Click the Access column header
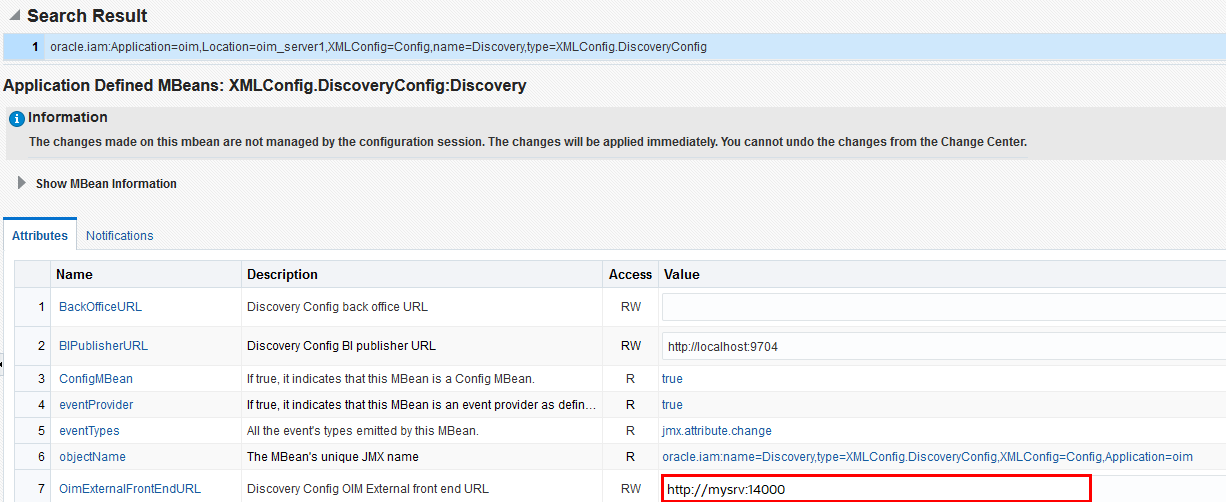The height and width of the screenshot is (502, 1226). [630, 274]
